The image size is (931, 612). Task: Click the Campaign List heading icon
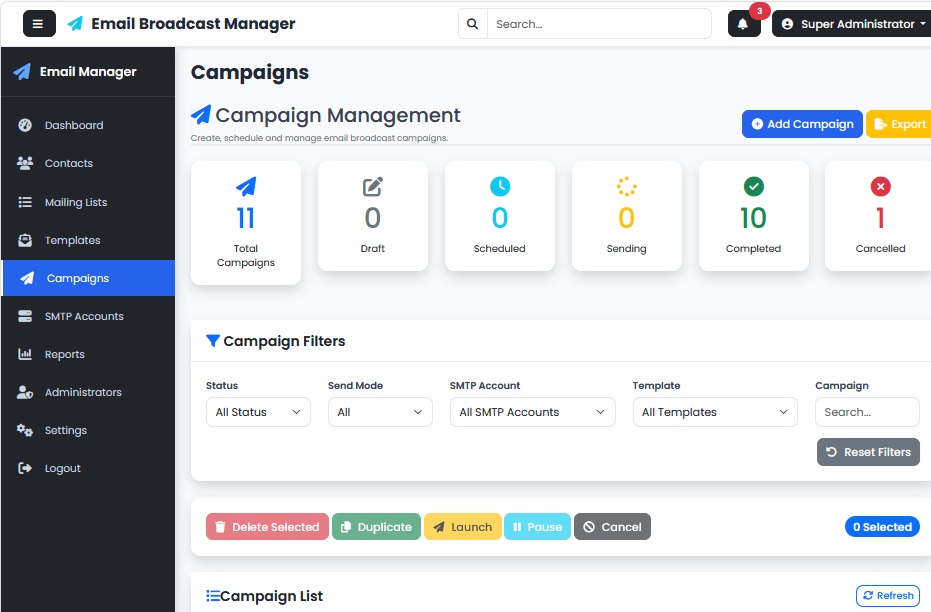point(213,595)
